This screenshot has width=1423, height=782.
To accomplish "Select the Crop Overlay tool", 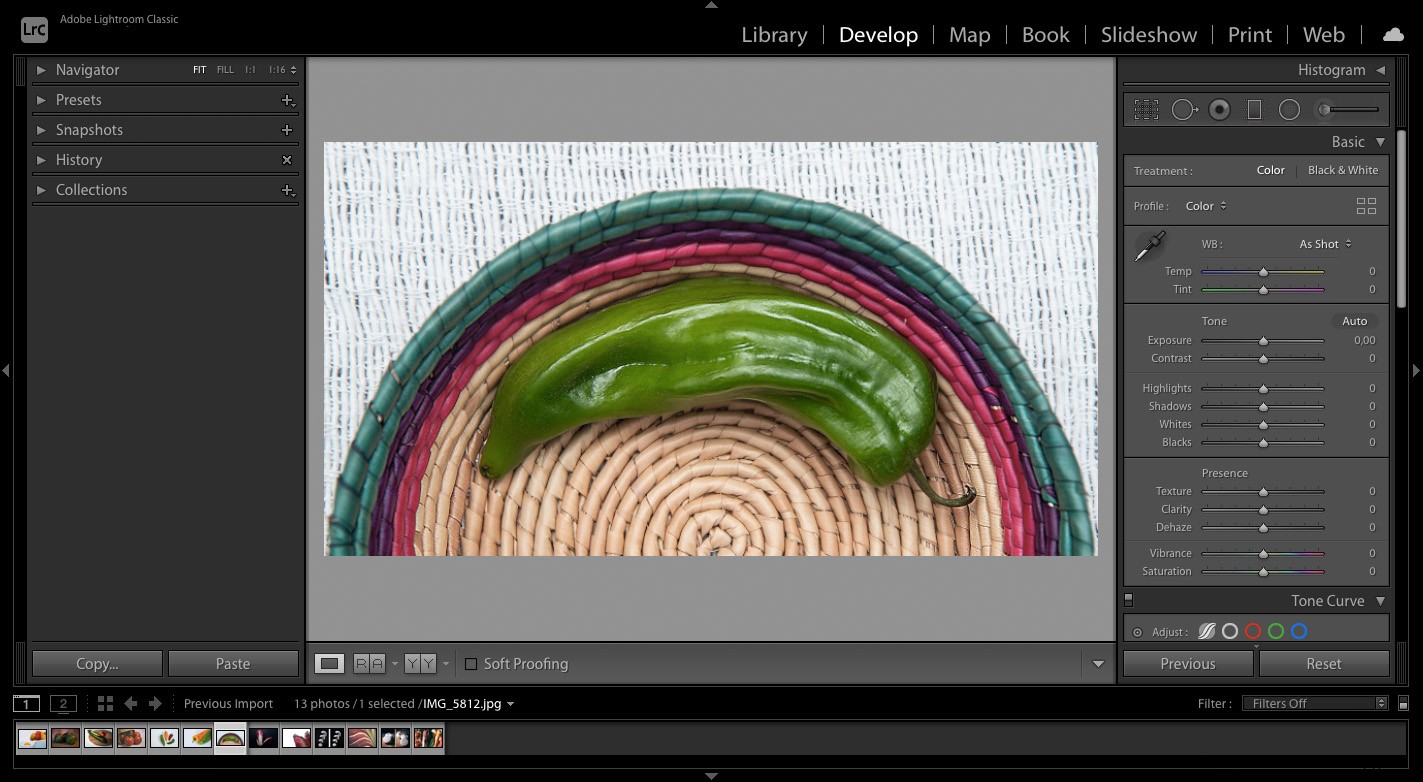I will click(1146, 109).
